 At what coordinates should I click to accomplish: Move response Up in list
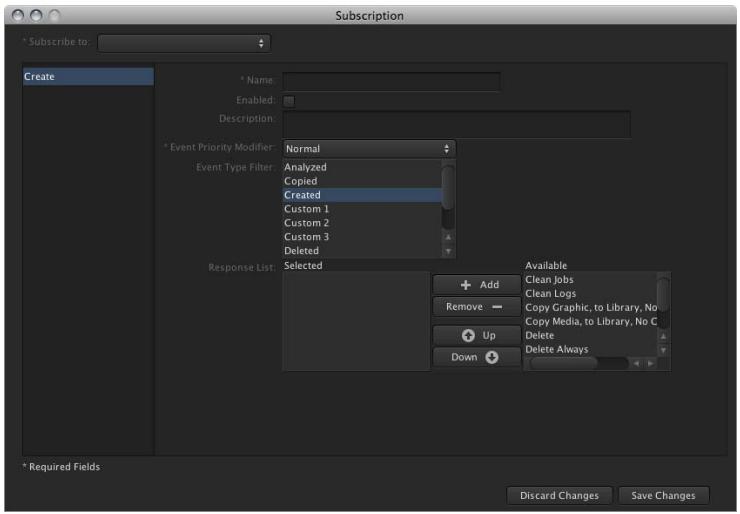477,335
